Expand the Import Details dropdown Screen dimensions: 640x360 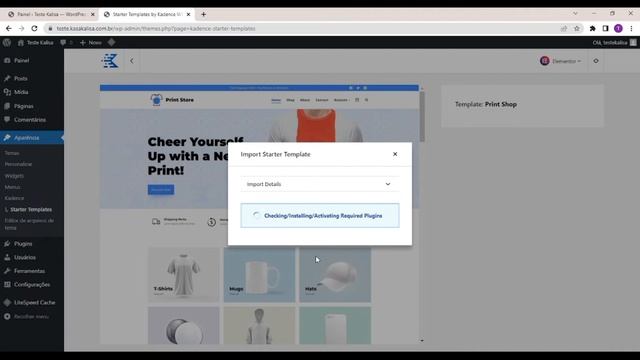[320, 184]
